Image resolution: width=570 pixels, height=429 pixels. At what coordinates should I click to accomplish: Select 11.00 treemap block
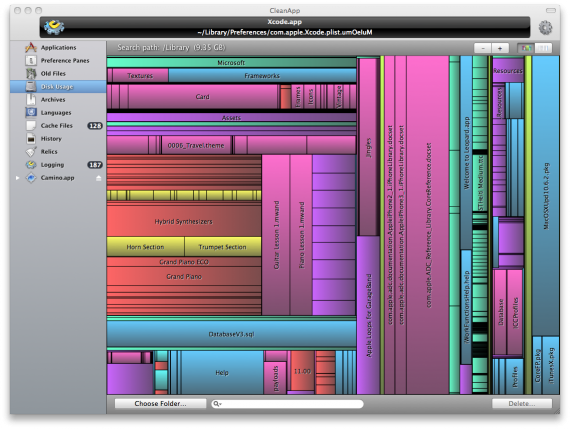click(x=302, y=371)
